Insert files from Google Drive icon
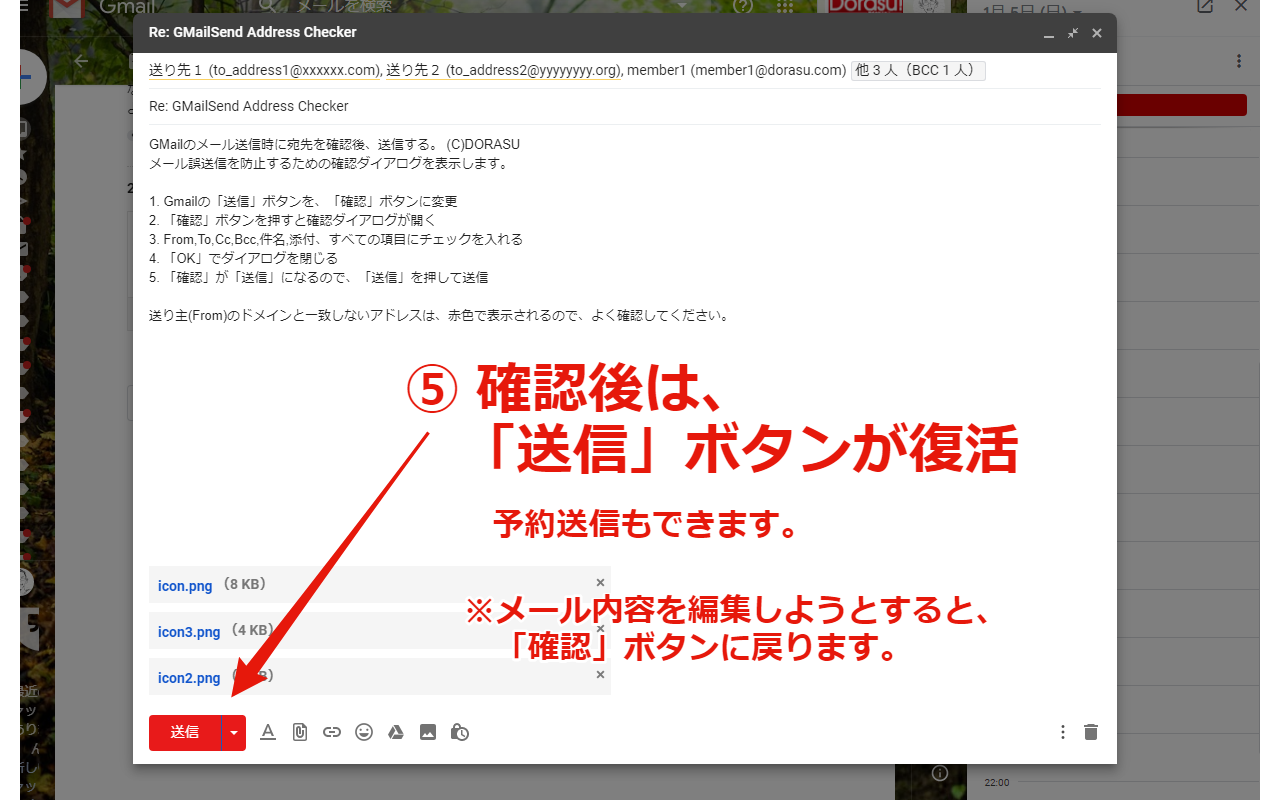The width and height of the screenshot is (1280, 800). (396, 732)
